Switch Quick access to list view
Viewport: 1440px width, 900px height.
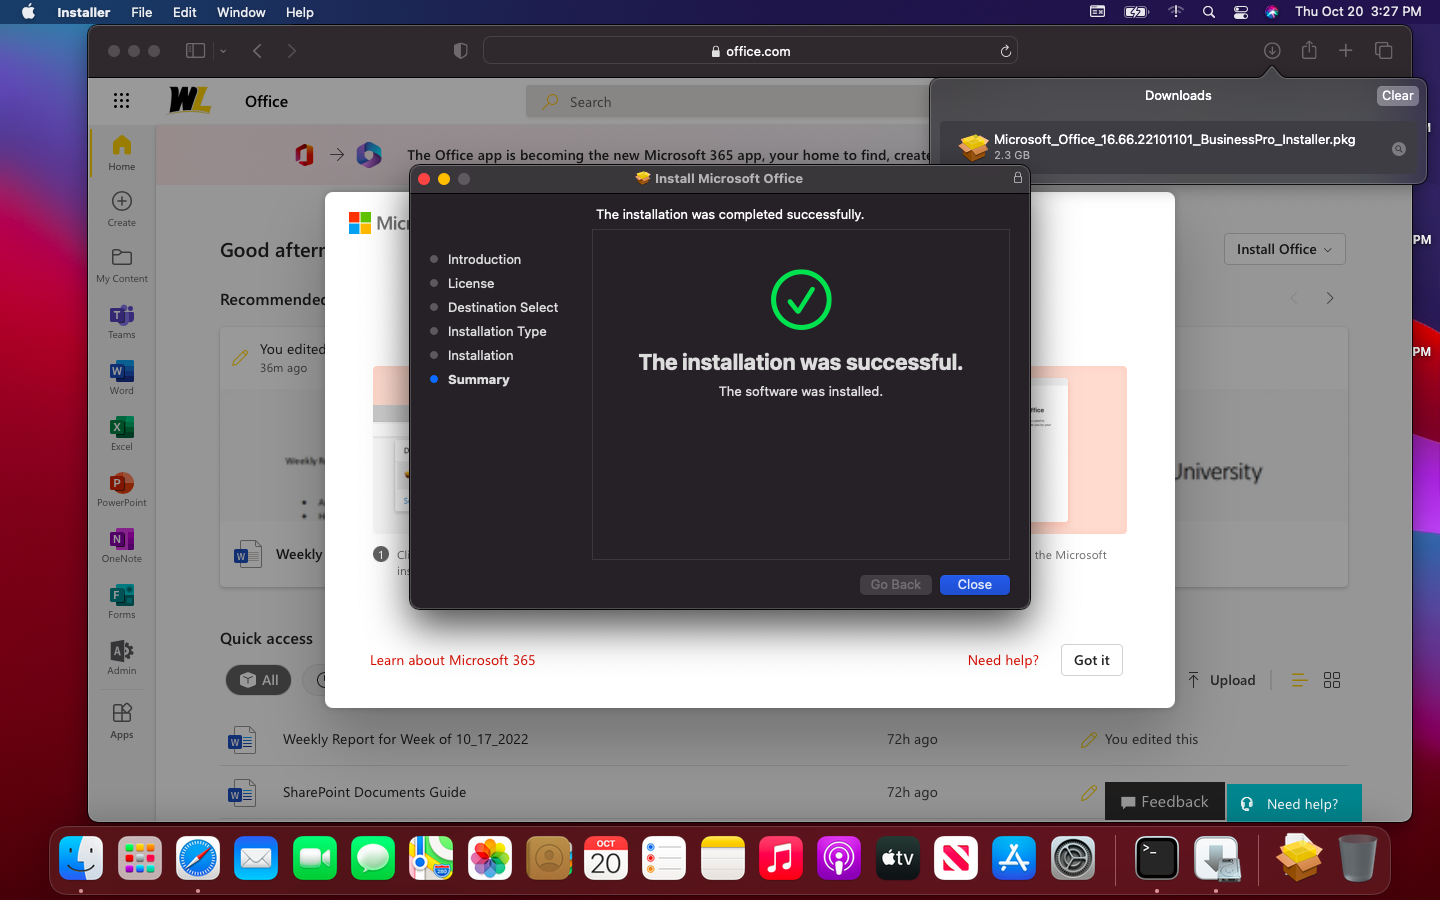(x=1299, y=680)
